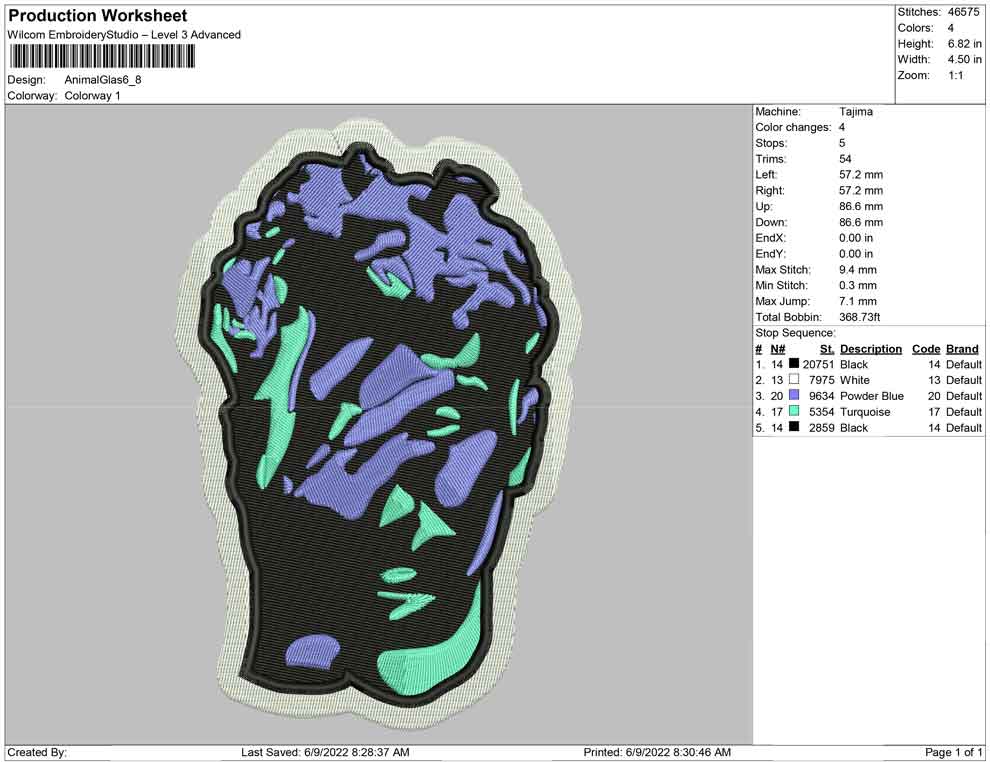Viewport: 990px width, 762px height.
Task: Click the 'Stops:' label
Action: pos(771,143)
